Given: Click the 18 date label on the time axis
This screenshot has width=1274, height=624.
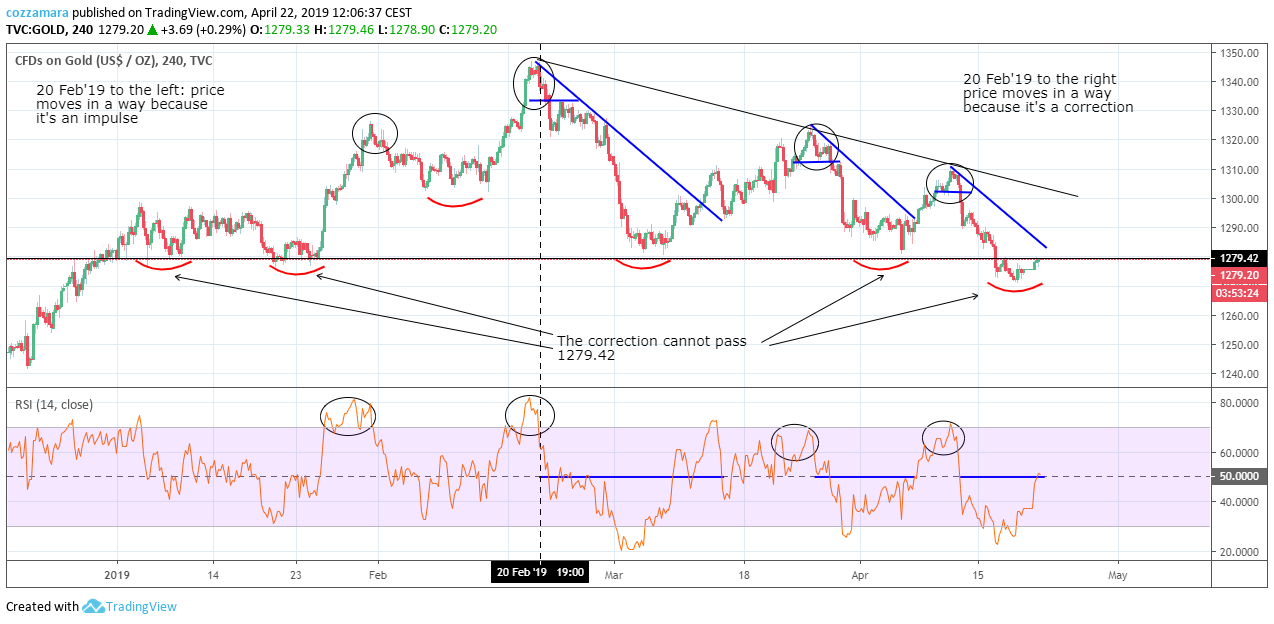Looking at the screenshot, I should (744, 575).
